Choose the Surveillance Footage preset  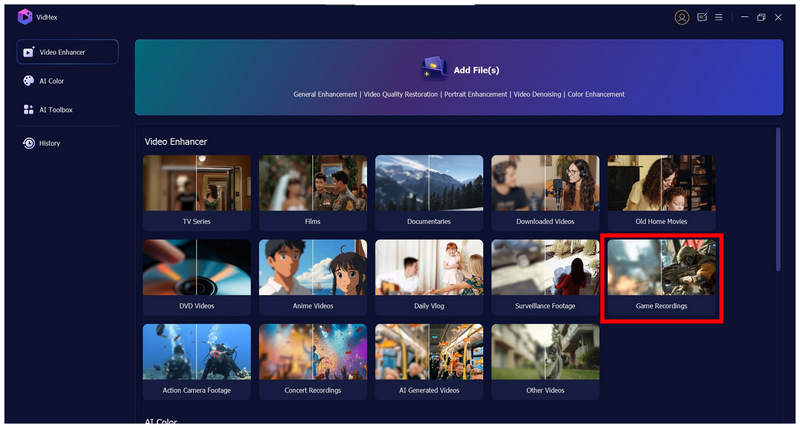pos(545,275)
